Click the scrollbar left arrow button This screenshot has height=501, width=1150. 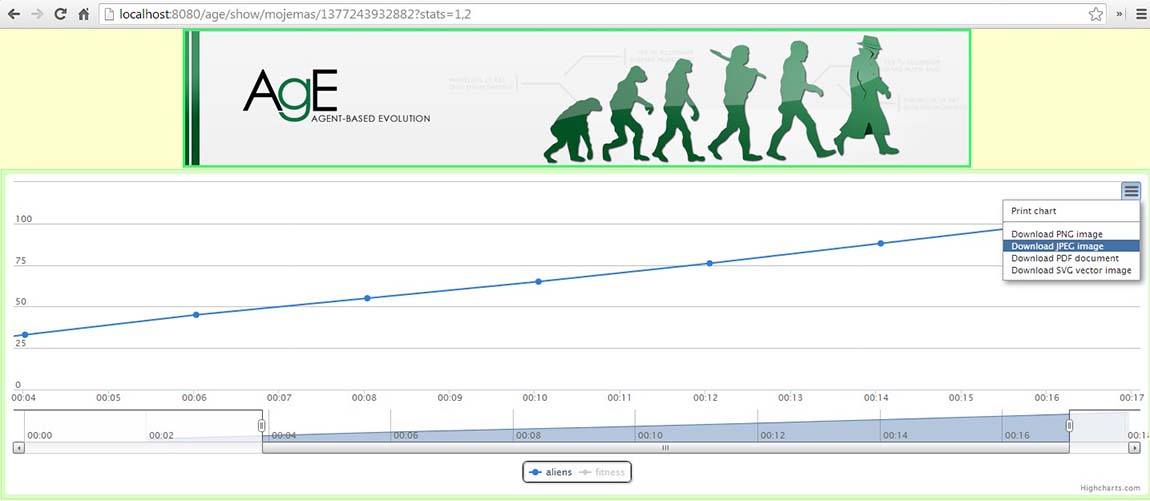click(18, 448)
